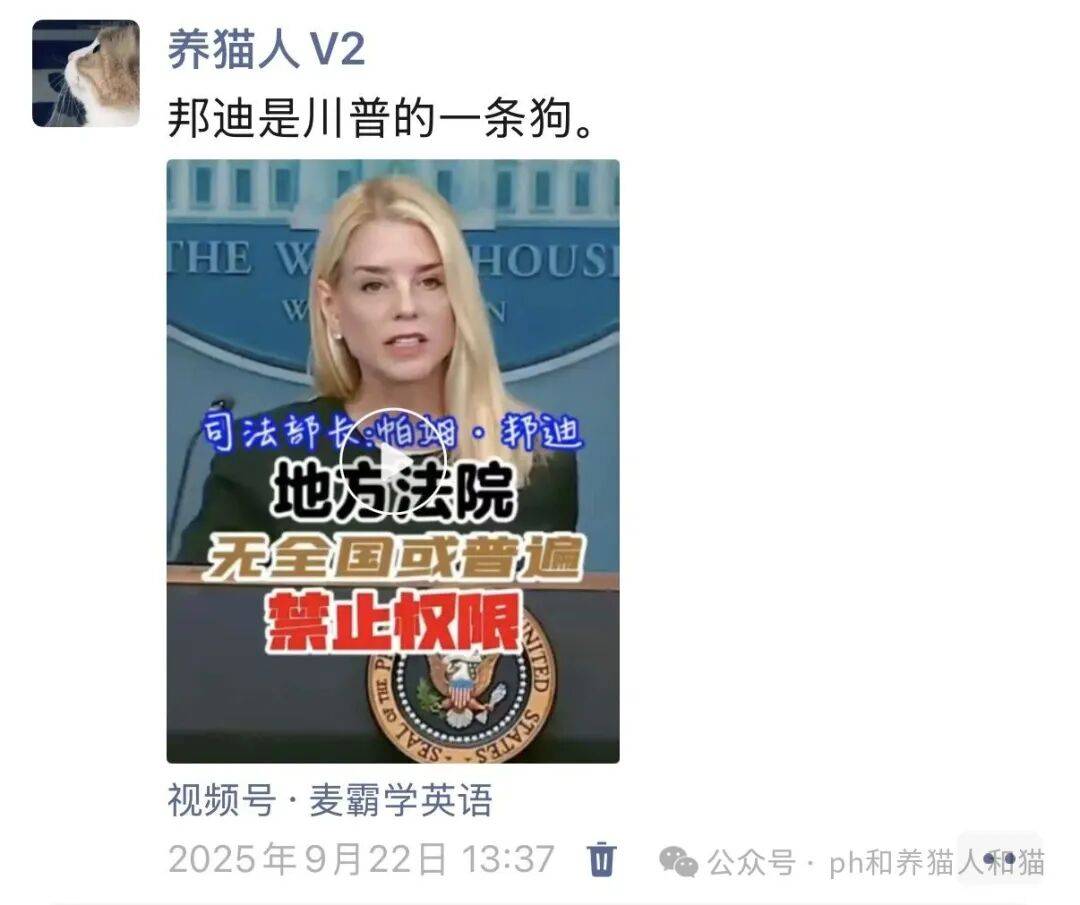Open the cat avatar of 养猫人 V2
The height and width of the screenshot is (905, 1080).
click(x=86, y=74)
